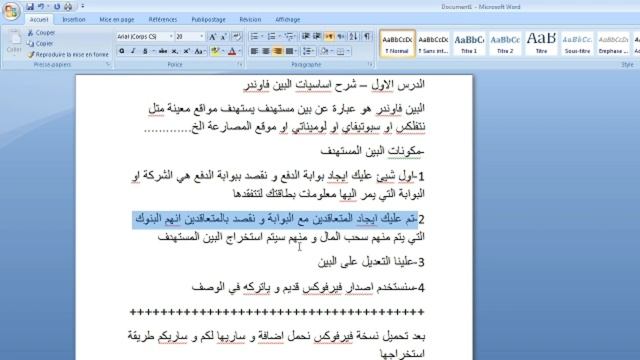Viewport: 640px width, 360px height.
Task: Open the Affichage tab
Action: (288, 20)
